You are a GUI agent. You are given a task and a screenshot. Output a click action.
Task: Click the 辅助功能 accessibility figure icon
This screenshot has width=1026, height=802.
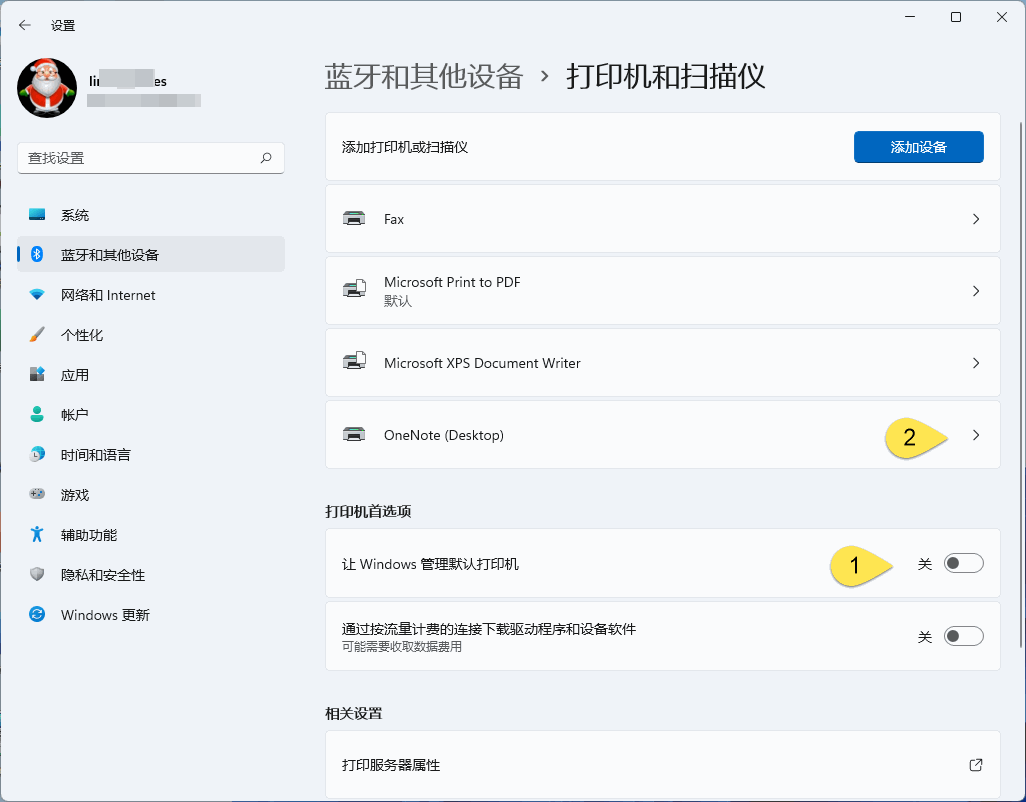click(x=37, y=534)
